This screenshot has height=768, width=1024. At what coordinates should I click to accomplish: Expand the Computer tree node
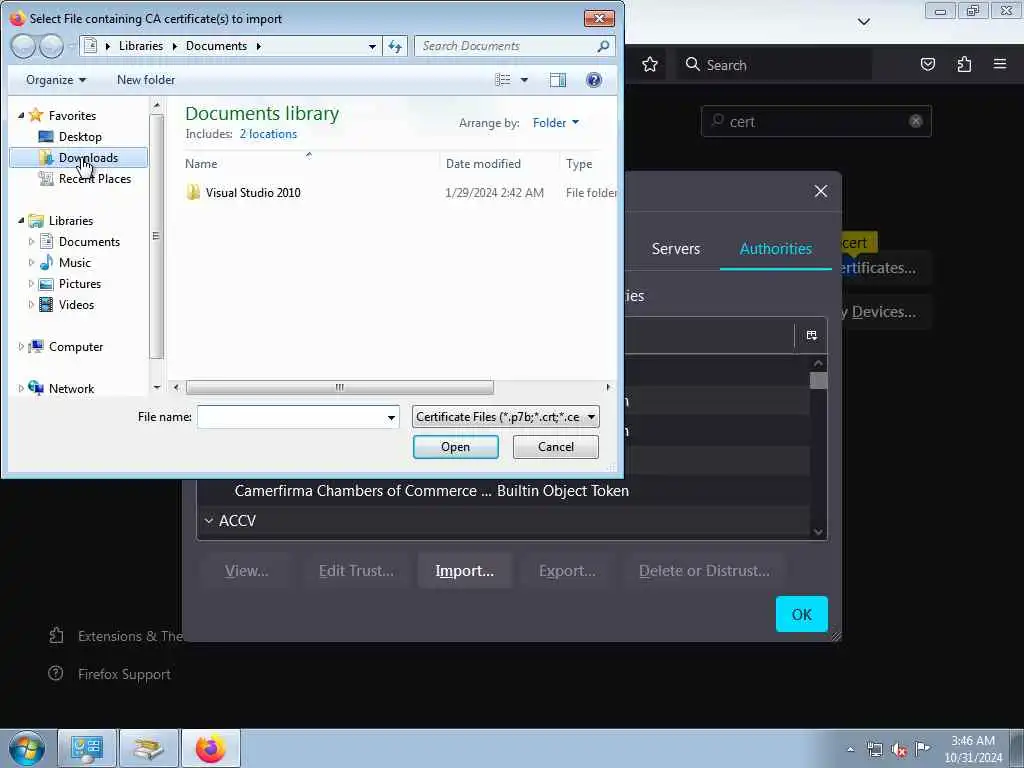(21, 347)
